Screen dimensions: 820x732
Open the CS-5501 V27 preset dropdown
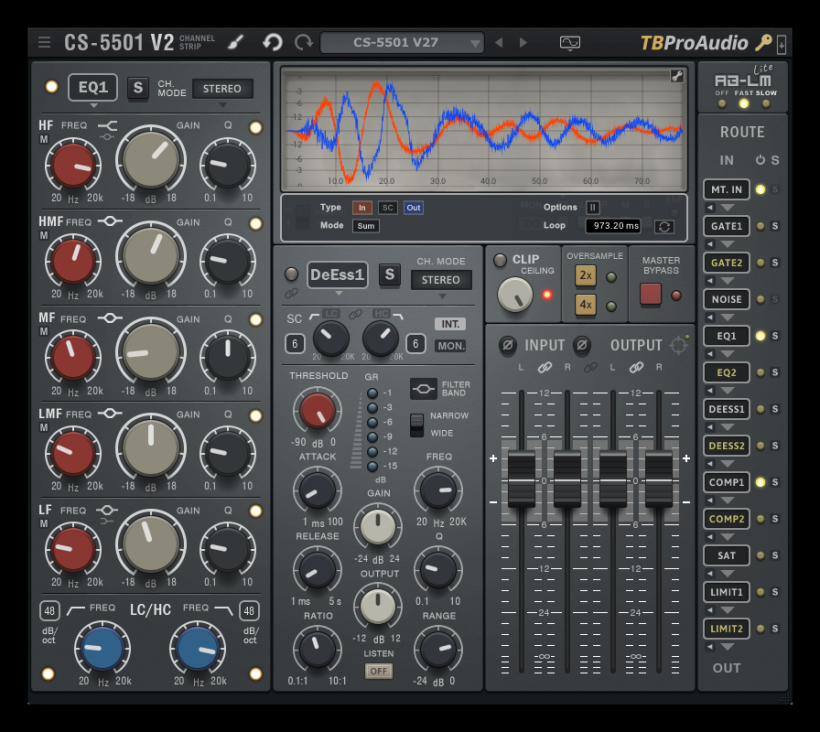tap(402, 43)
